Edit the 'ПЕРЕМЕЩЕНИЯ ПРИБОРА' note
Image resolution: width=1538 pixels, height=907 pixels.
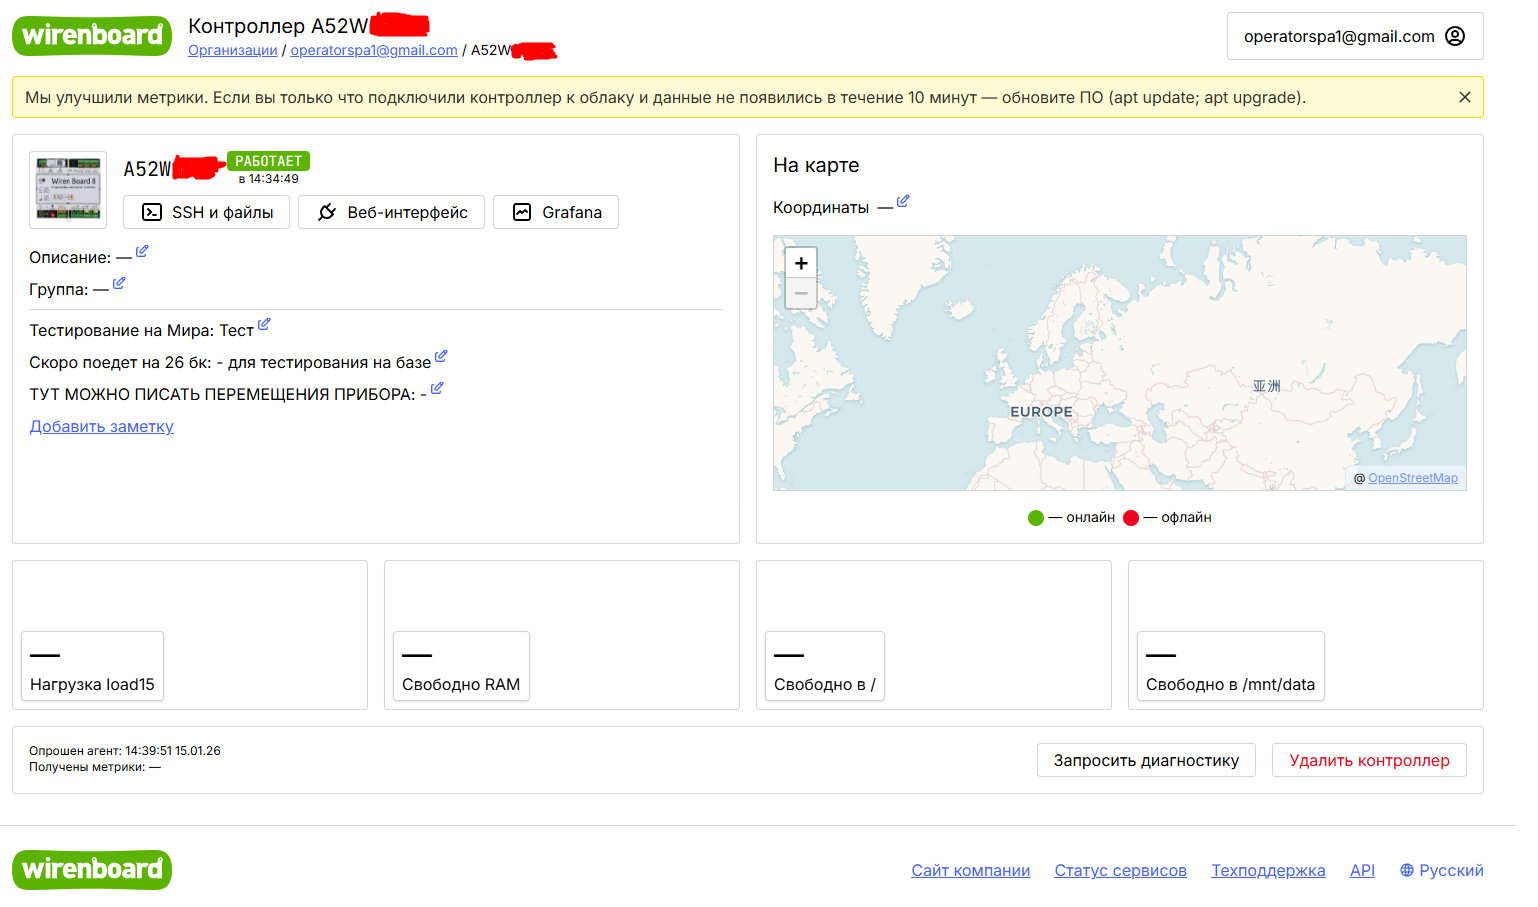click(437, 389)
